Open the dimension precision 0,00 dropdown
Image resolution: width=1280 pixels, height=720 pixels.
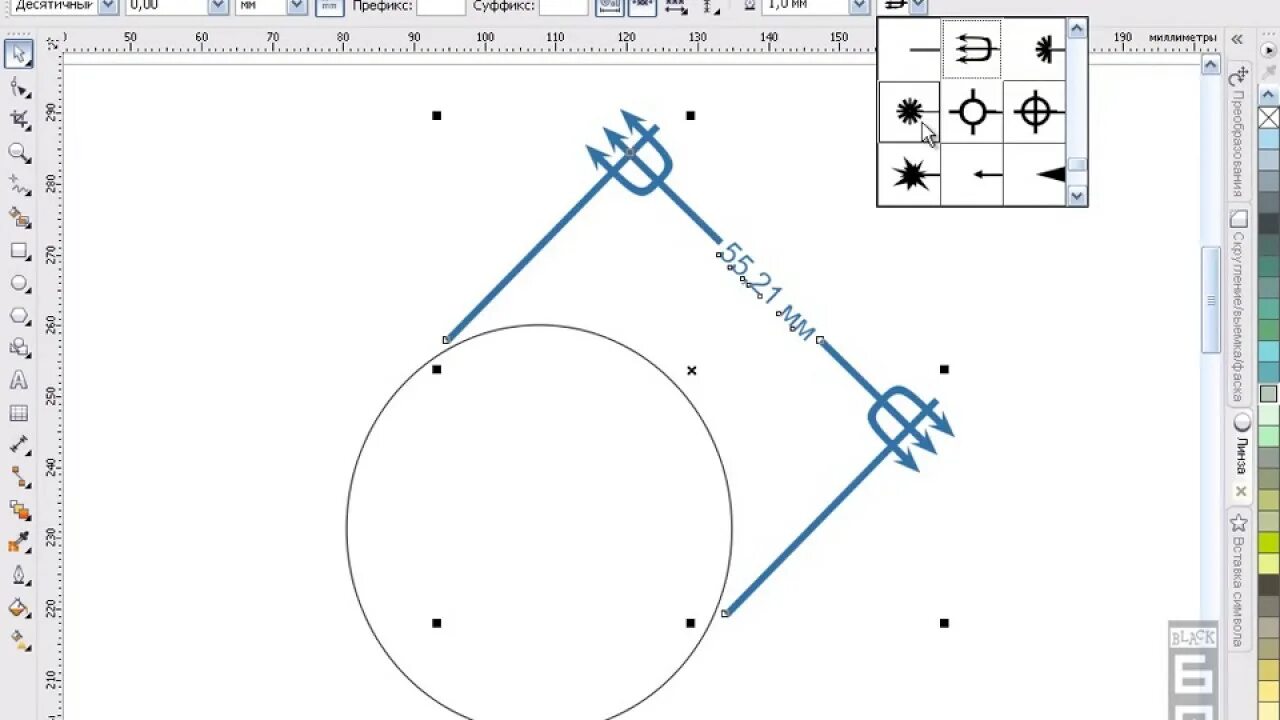point(218,6)
